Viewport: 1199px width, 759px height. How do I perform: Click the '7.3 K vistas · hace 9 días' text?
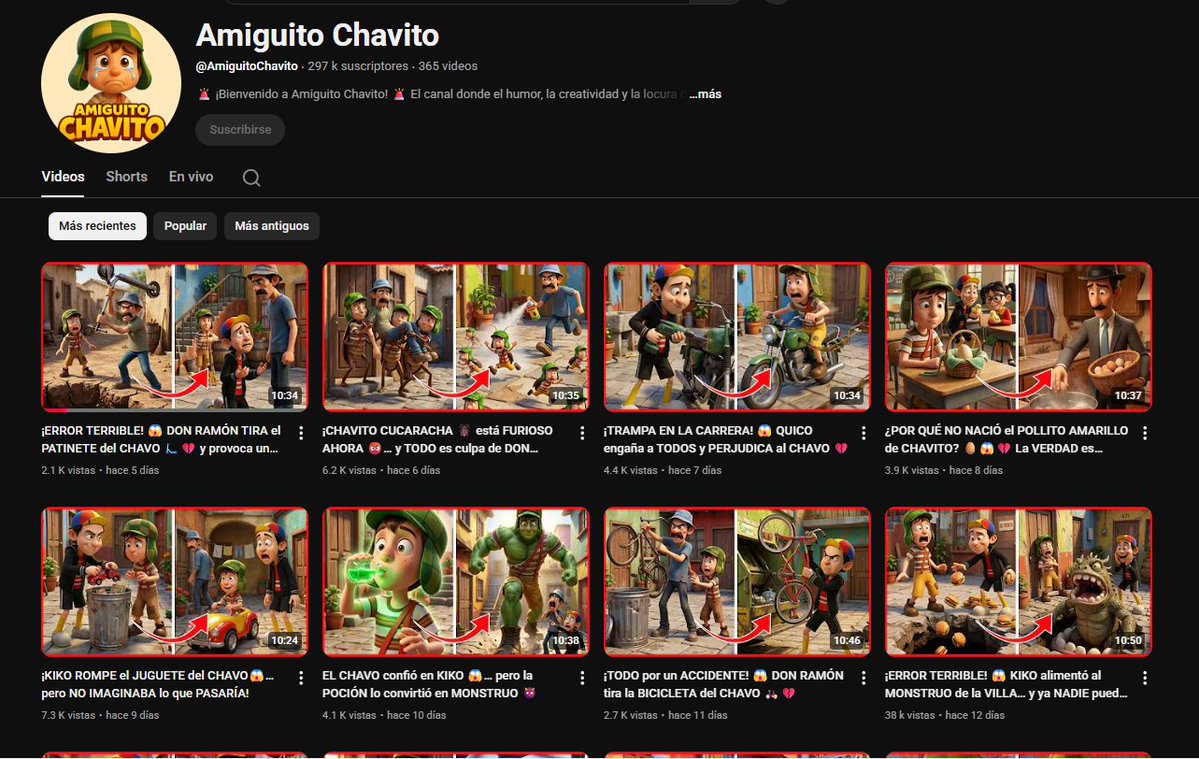click(100, 715)
